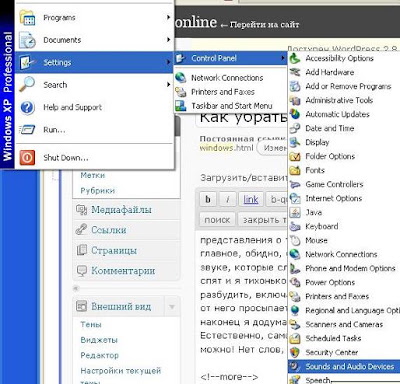
Task: Click the red Shut Down icon
Action: (x=27, y=158)
